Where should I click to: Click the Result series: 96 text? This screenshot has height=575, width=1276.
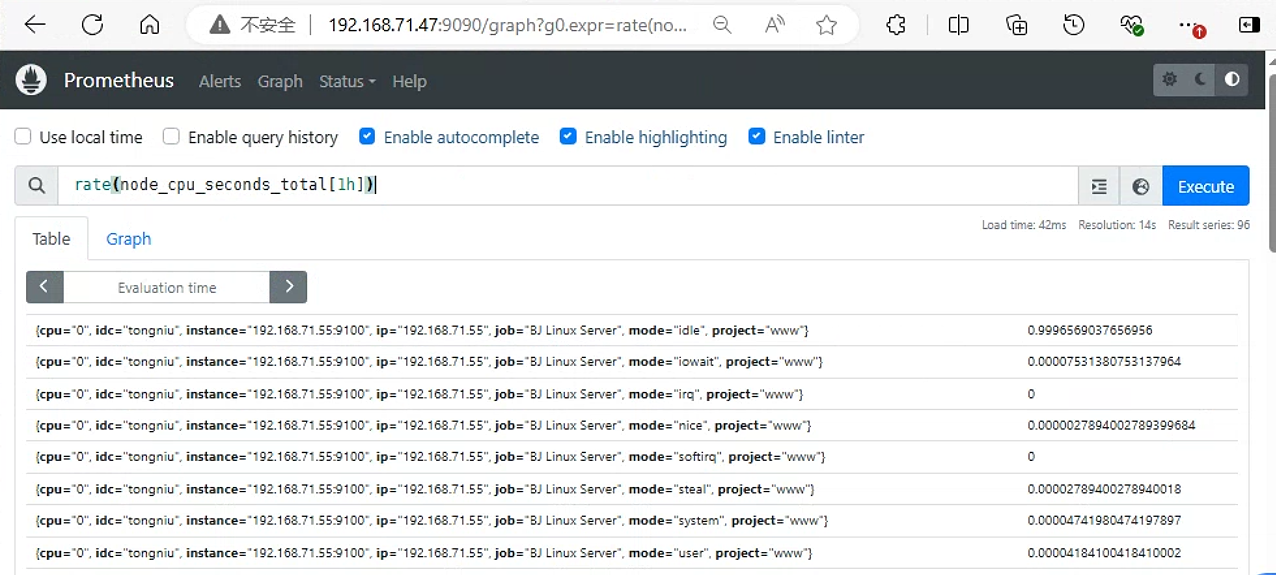pos(1209,226)
